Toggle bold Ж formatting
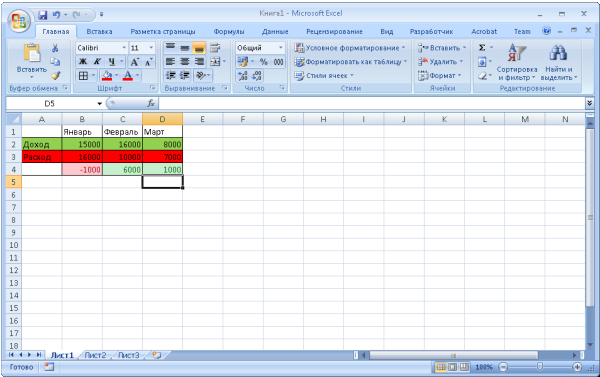The height and width of the screenshot is (377, 600). [x=83, y=62]
